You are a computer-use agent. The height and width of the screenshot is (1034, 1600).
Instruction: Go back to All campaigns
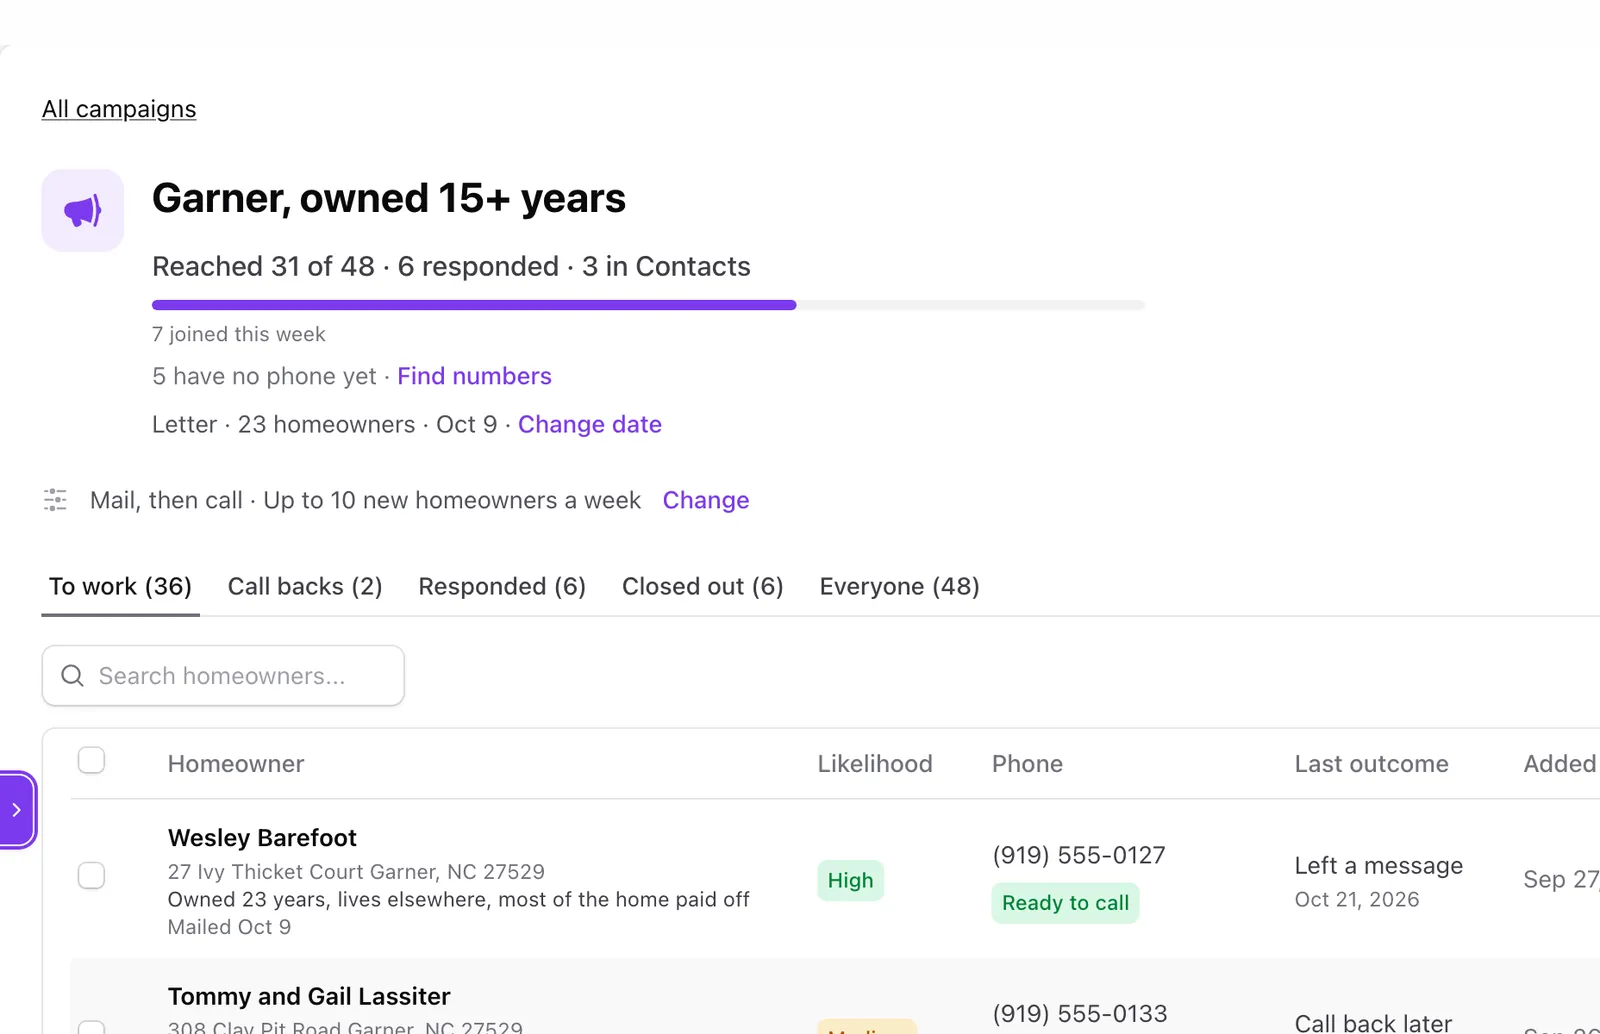click(x=119, y=109)
